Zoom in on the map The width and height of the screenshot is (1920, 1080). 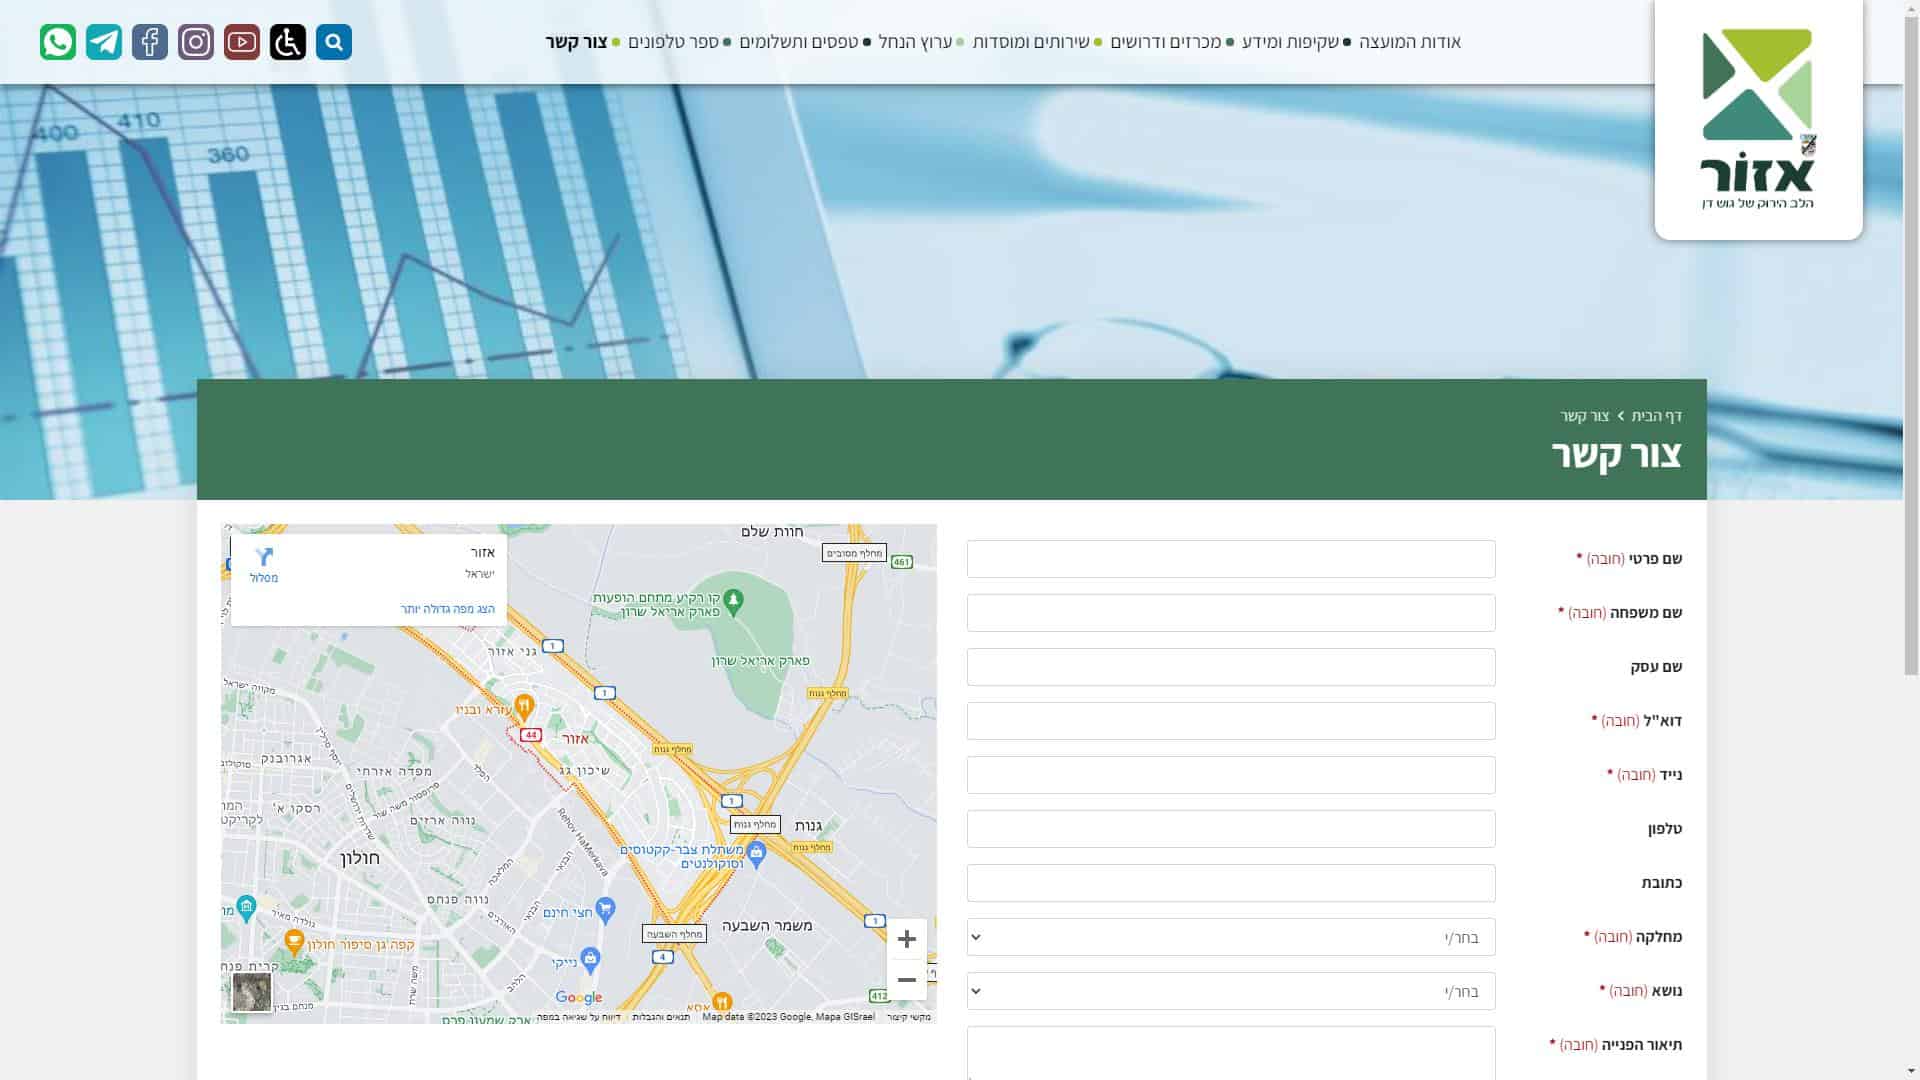907,939
